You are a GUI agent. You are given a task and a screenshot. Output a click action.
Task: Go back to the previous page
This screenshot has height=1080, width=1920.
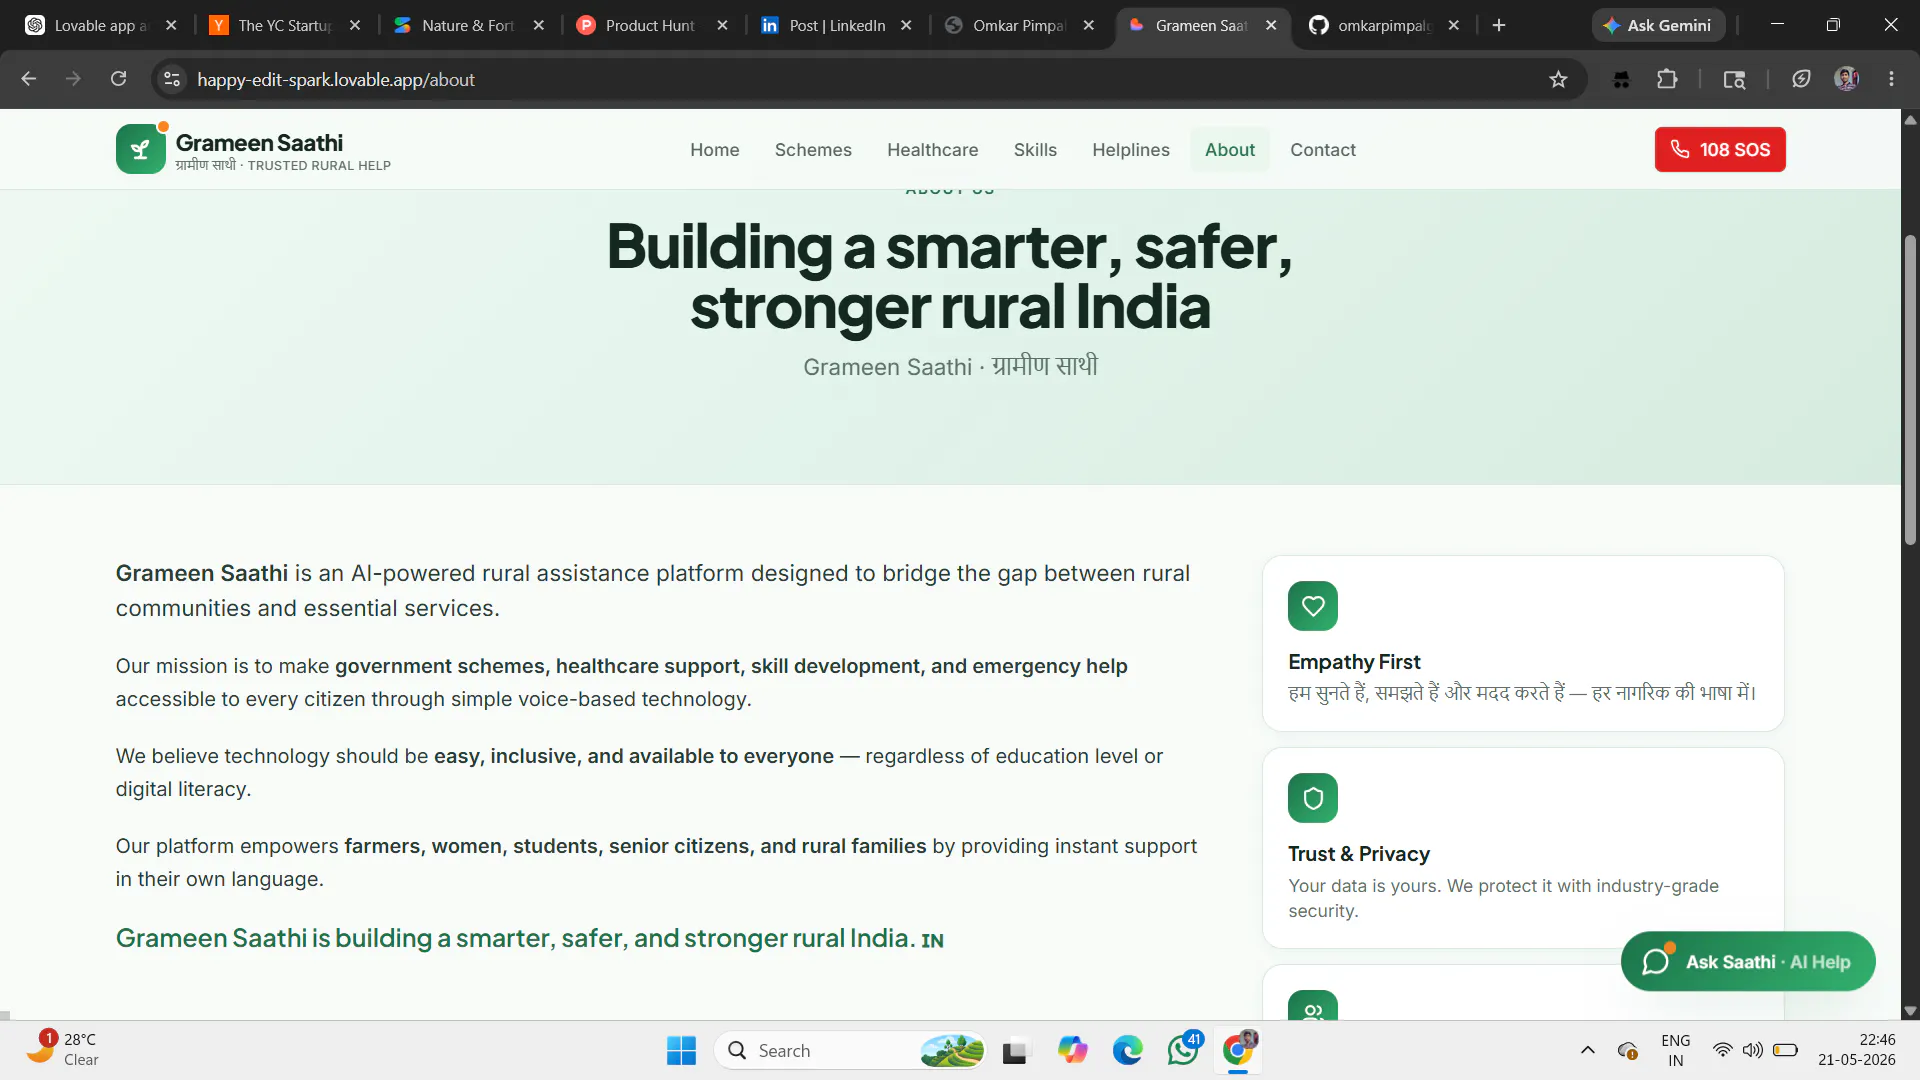tap(28, 79)
